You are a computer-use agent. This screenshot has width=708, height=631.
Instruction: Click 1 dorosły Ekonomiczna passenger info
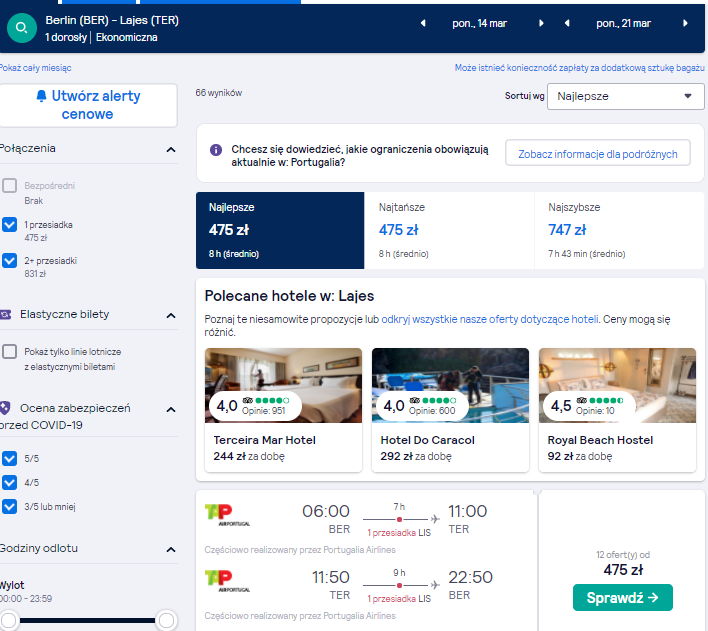101,37
